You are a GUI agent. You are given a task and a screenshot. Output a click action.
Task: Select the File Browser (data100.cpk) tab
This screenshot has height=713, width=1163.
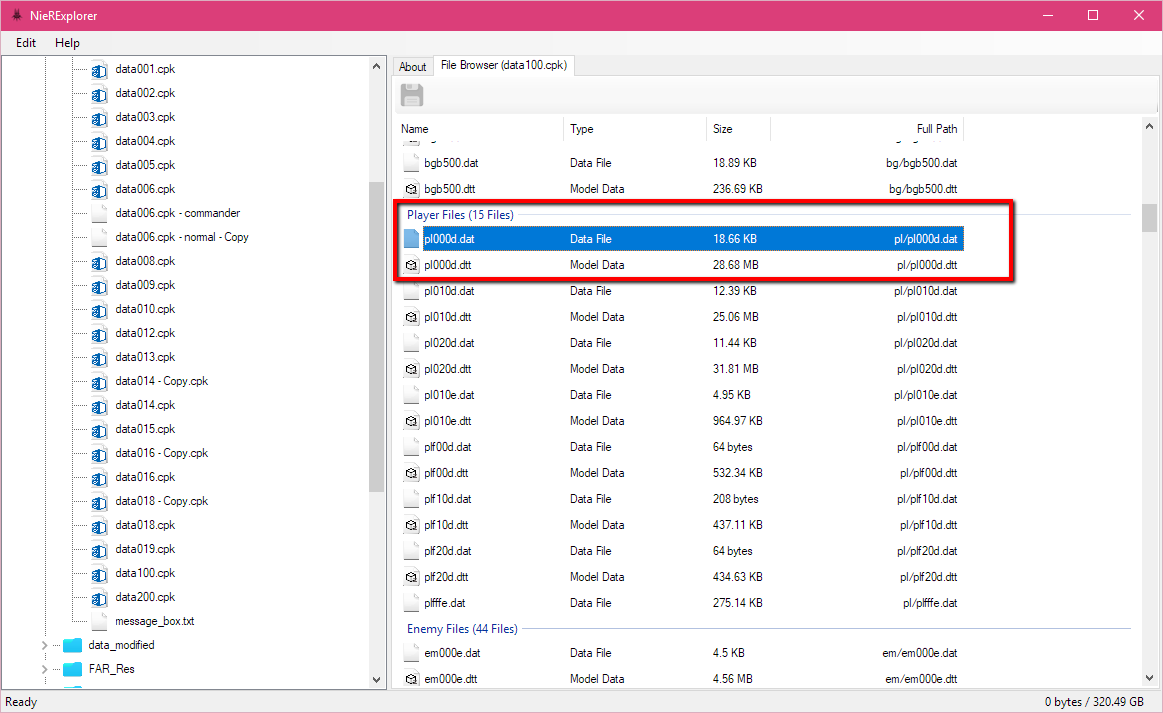pyautogui.click(x=504, y=65)
